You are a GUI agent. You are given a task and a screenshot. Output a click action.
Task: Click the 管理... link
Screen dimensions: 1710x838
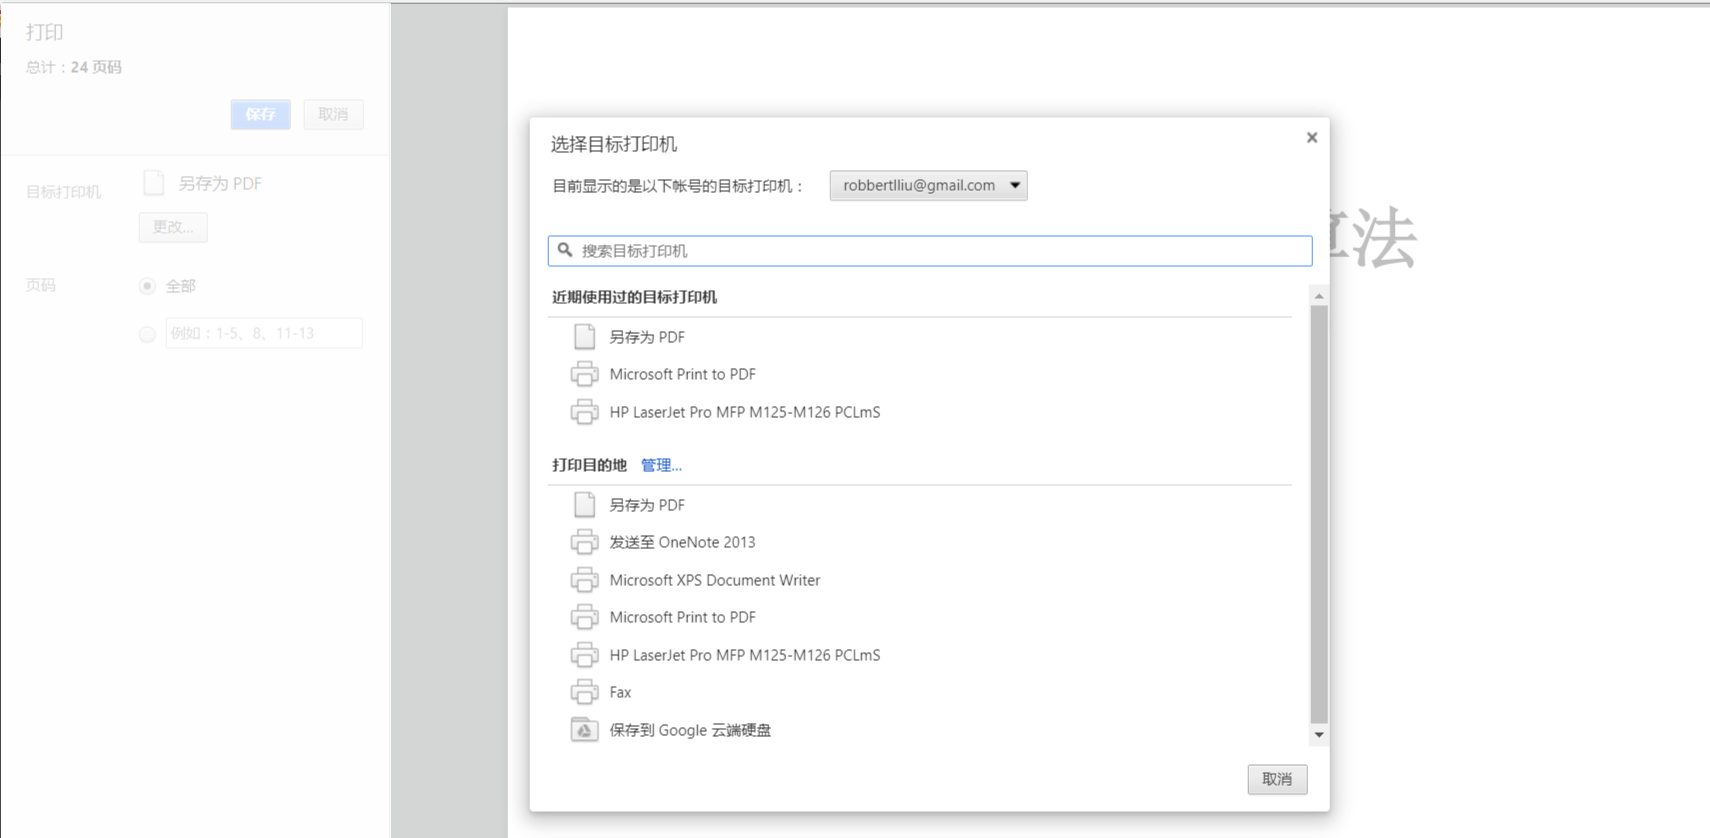click(x=661, y=465)
